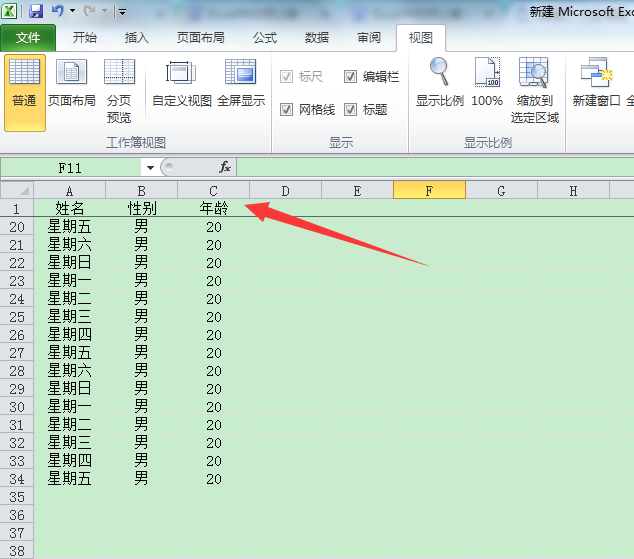Expand the Name Box dropdown arrow
Viewport: 634px width, 559px height.
tap(150, 167)
